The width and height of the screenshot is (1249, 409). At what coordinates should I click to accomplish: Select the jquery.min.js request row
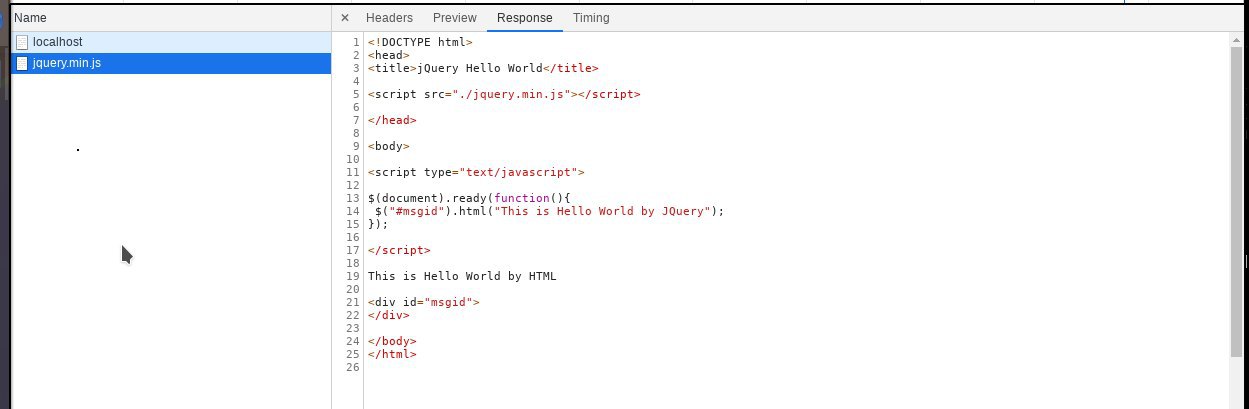(x=171, y=63)
